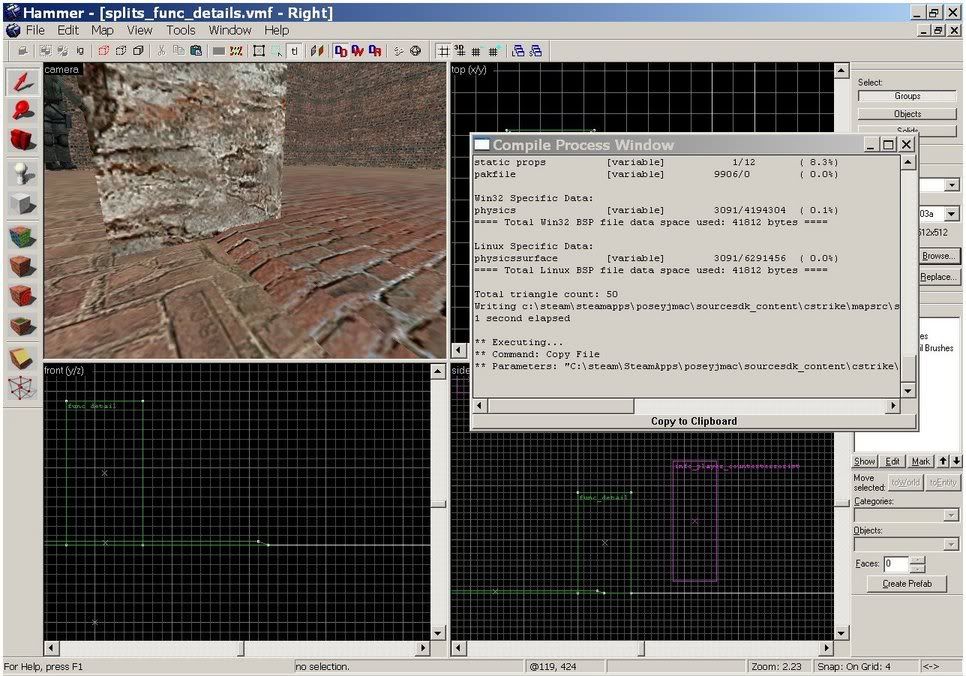Click the Paste toolbar icon

click(197, 51)
